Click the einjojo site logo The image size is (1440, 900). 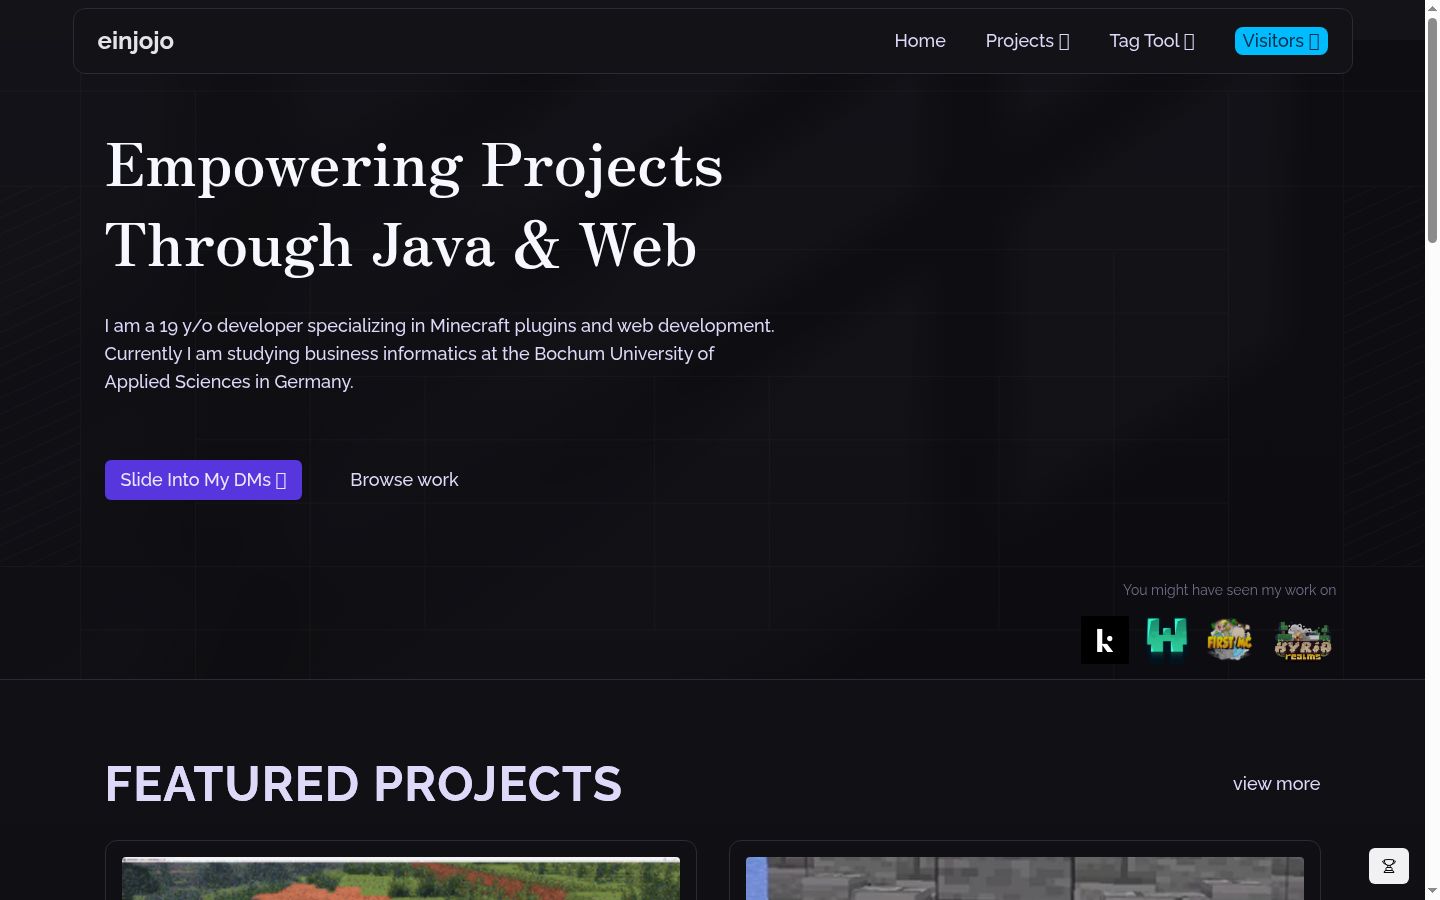pos(136,41)
